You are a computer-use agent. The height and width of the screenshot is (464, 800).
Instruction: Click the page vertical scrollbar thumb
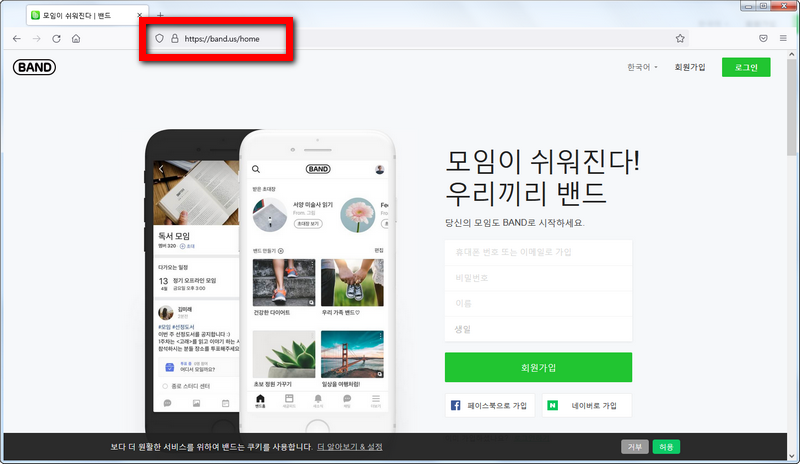(x=791, y=107)
